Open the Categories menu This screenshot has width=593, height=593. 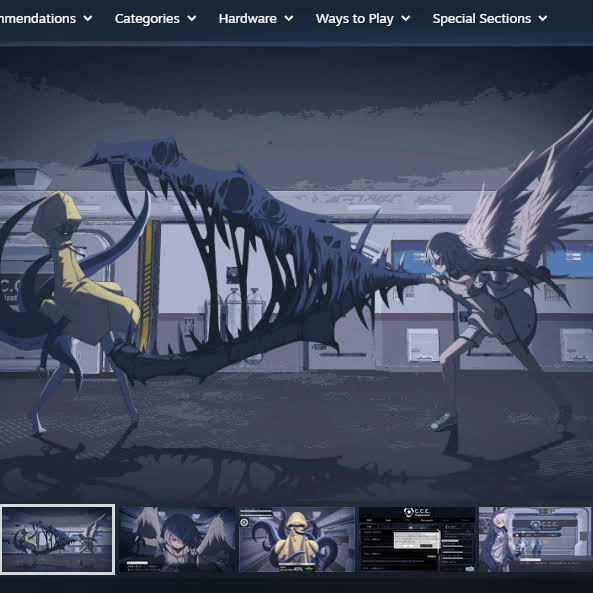click(x=155, y=19)
